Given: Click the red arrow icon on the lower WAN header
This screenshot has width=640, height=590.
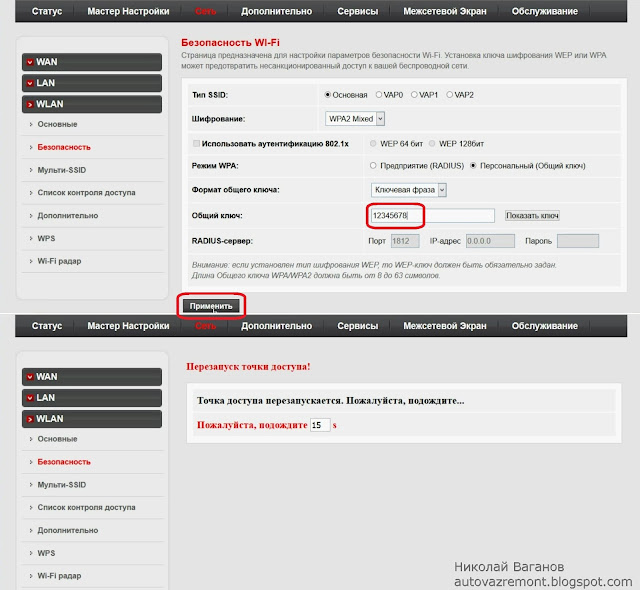Looking at the screenshot, I should (30, 377).
